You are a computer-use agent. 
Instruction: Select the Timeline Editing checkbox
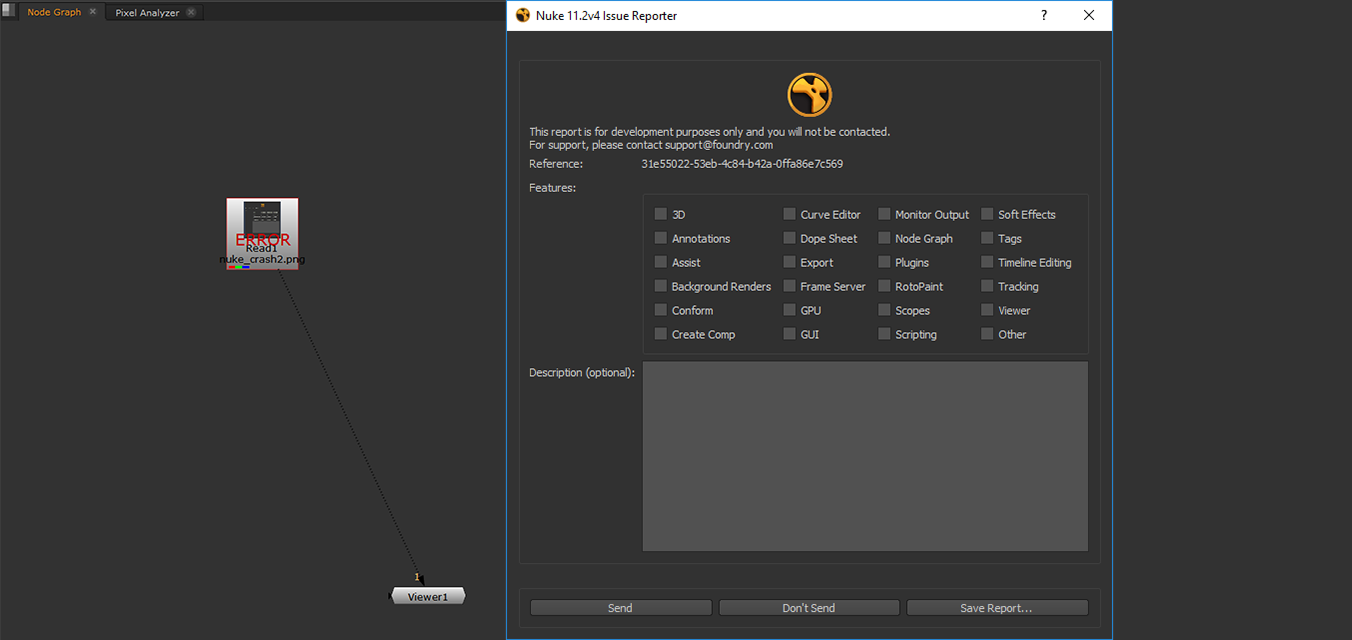click(x=987, y=262)
